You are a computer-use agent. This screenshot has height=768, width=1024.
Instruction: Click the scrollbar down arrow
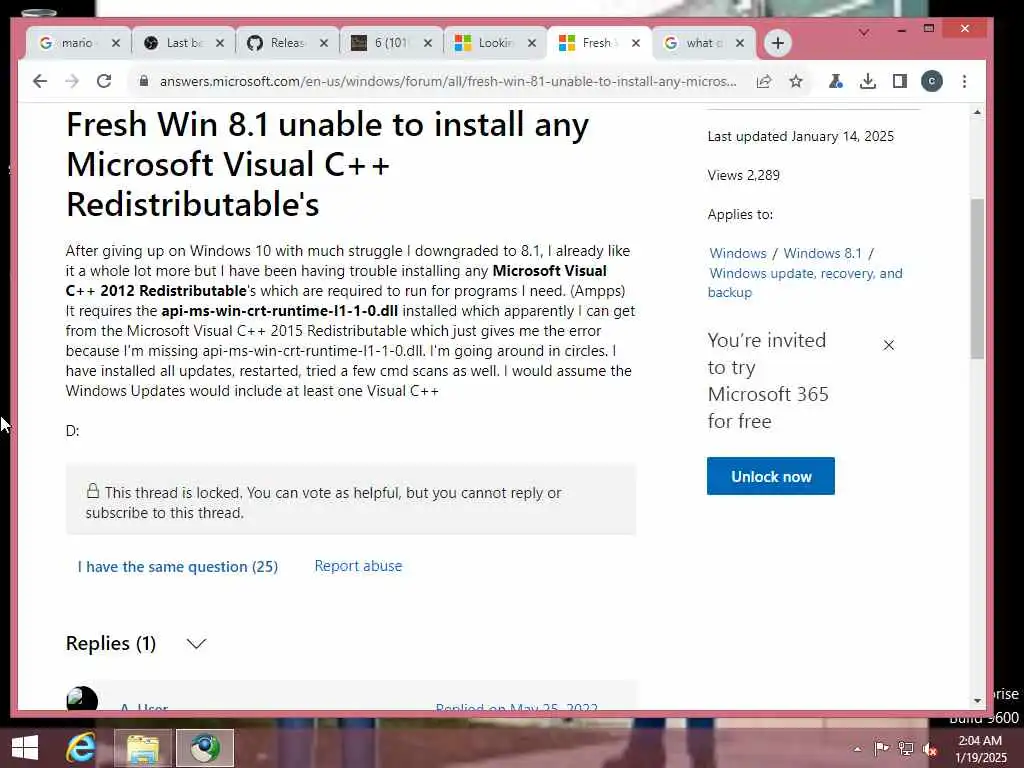click(977, 700)
